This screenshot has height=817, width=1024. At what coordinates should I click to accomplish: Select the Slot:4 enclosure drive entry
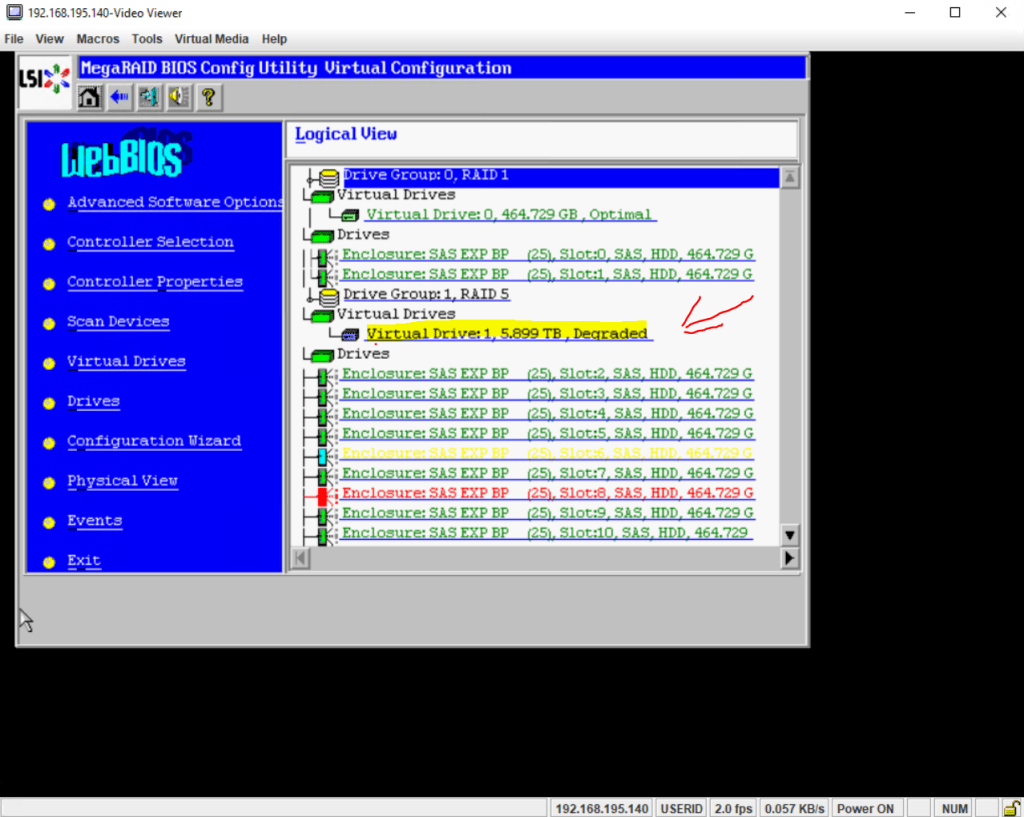point(547,413)
